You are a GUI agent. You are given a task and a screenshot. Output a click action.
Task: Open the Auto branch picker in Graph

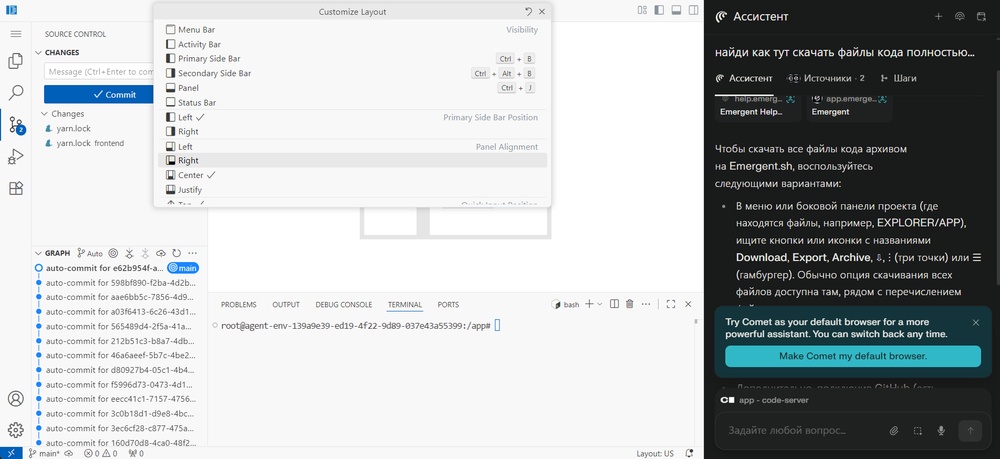point(90,253)
